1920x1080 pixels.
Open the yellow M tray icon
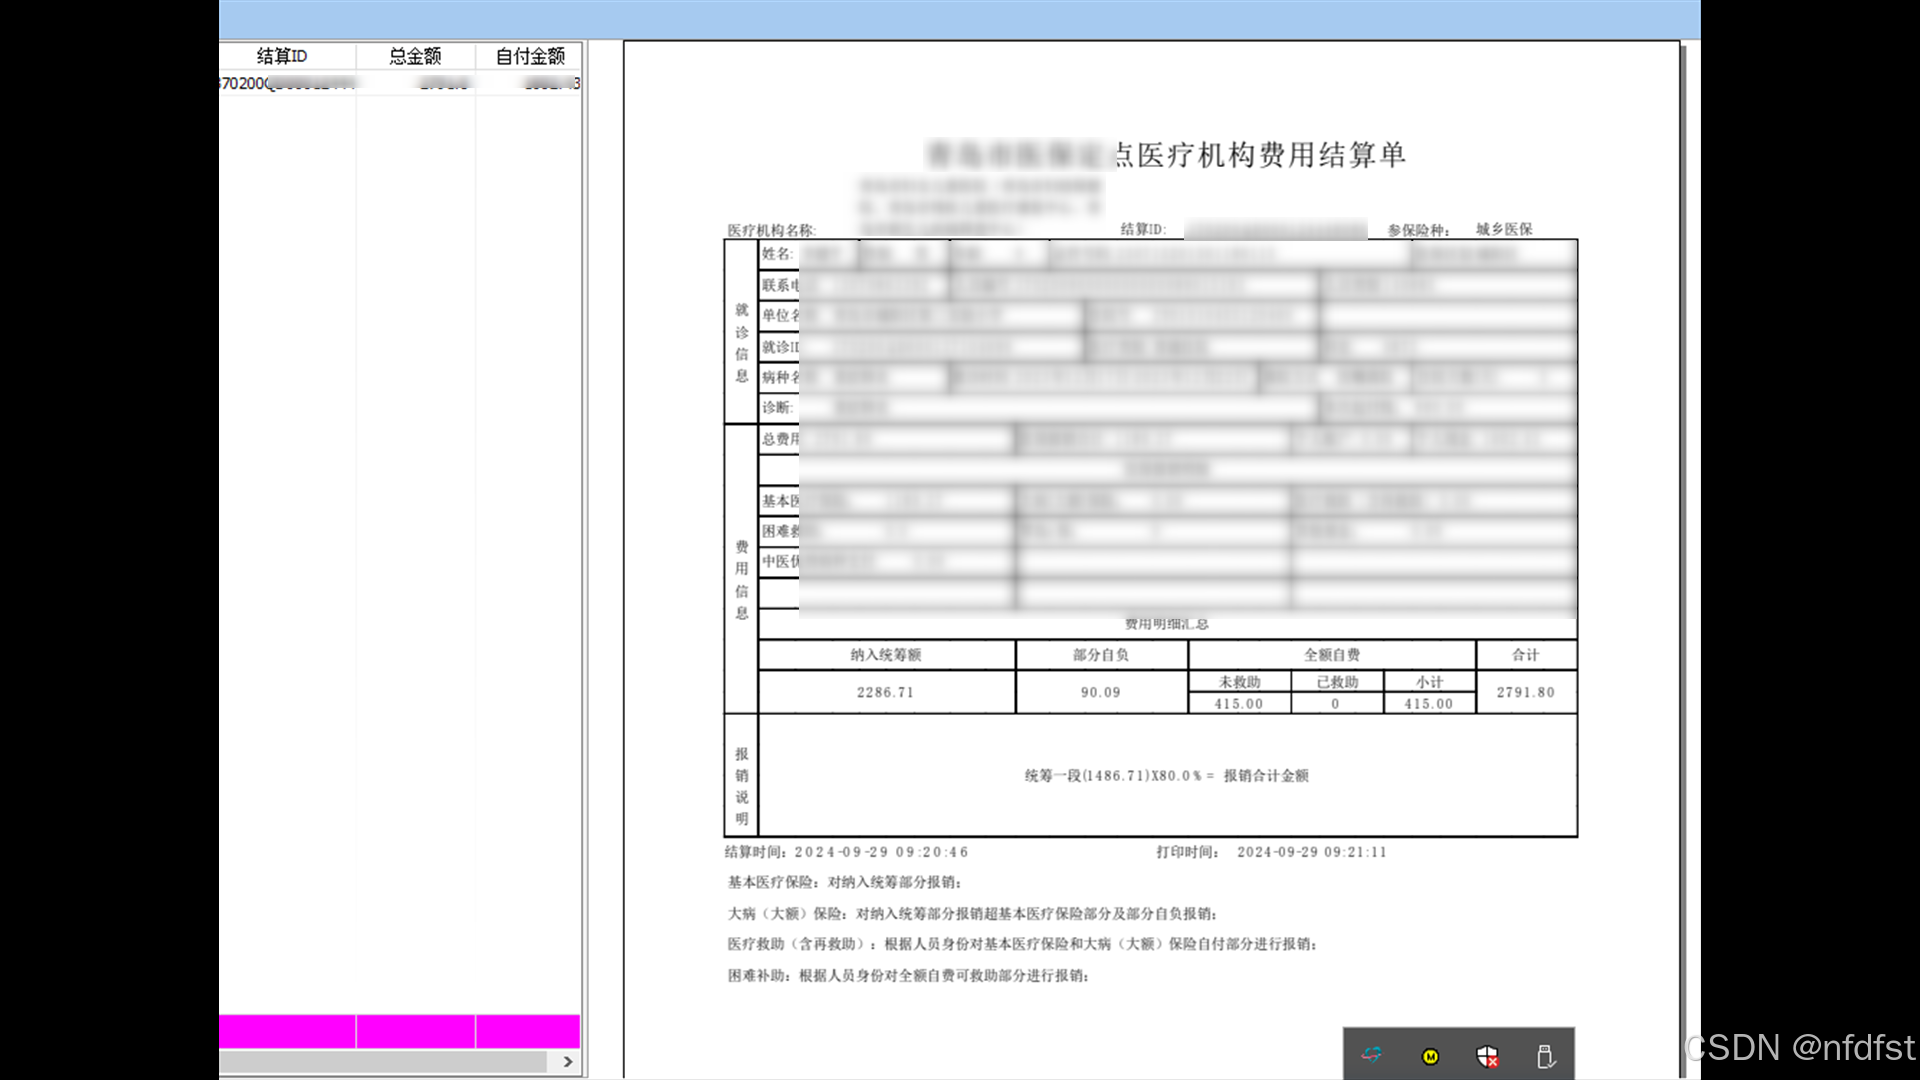click(1430, 1056)
